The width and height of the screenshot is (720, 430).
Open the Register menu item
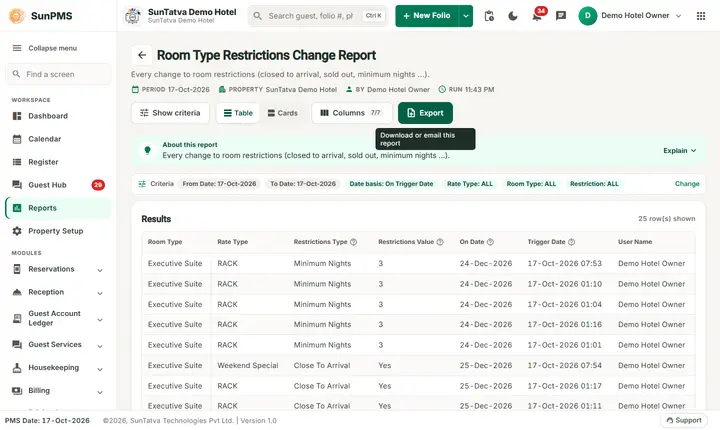click(x=58, y=162)
